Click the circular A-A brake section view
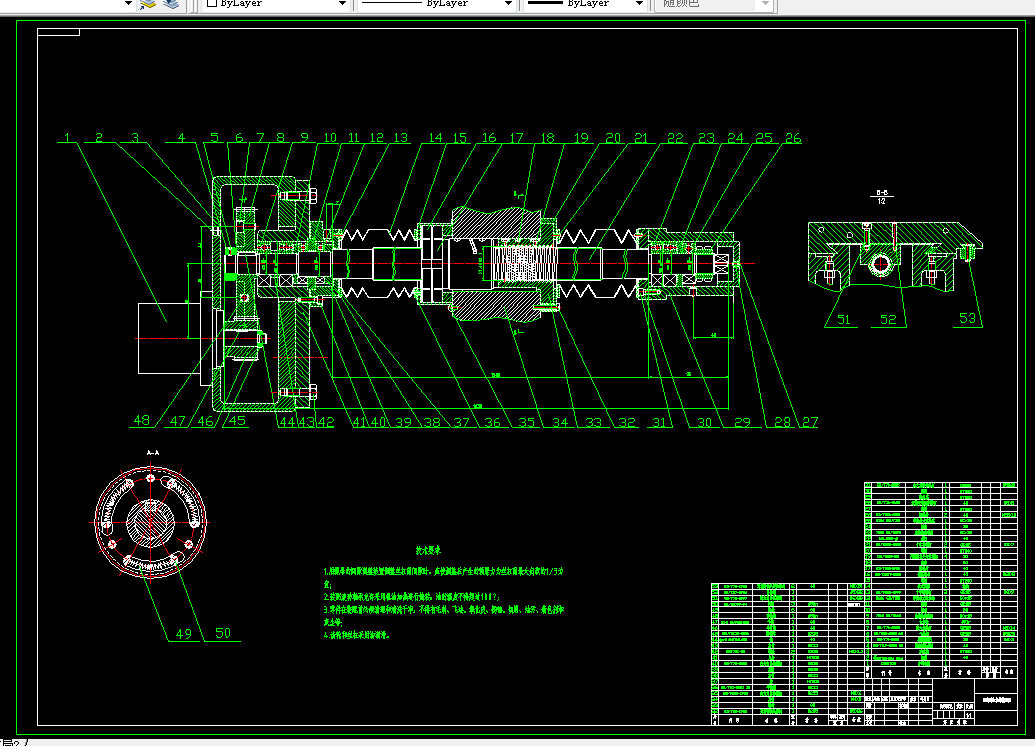Viewport: 1035px width, 746px height. click(x=150, y=522)
